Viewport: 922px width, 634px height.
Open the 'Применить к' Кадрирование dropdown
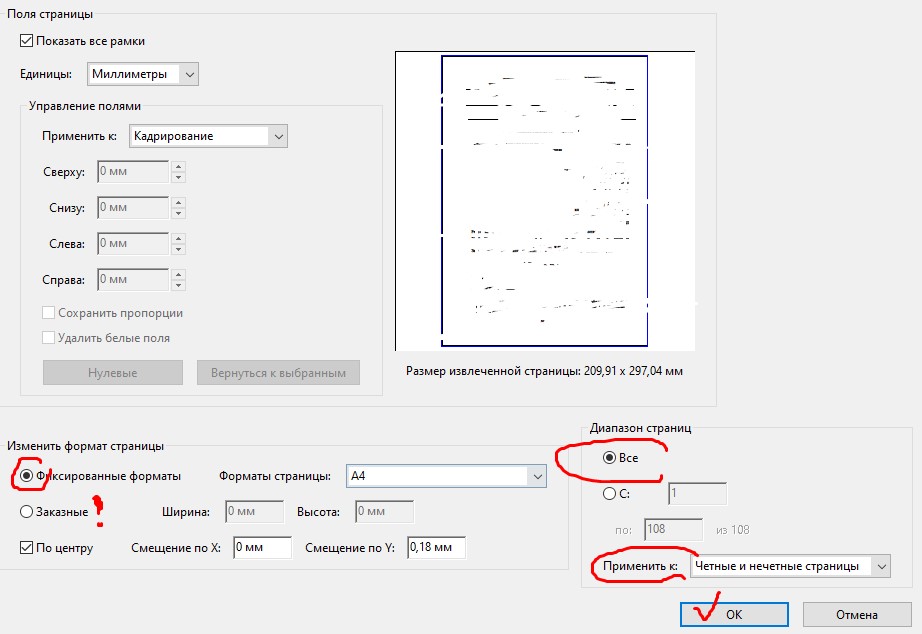tap(208, 136)
